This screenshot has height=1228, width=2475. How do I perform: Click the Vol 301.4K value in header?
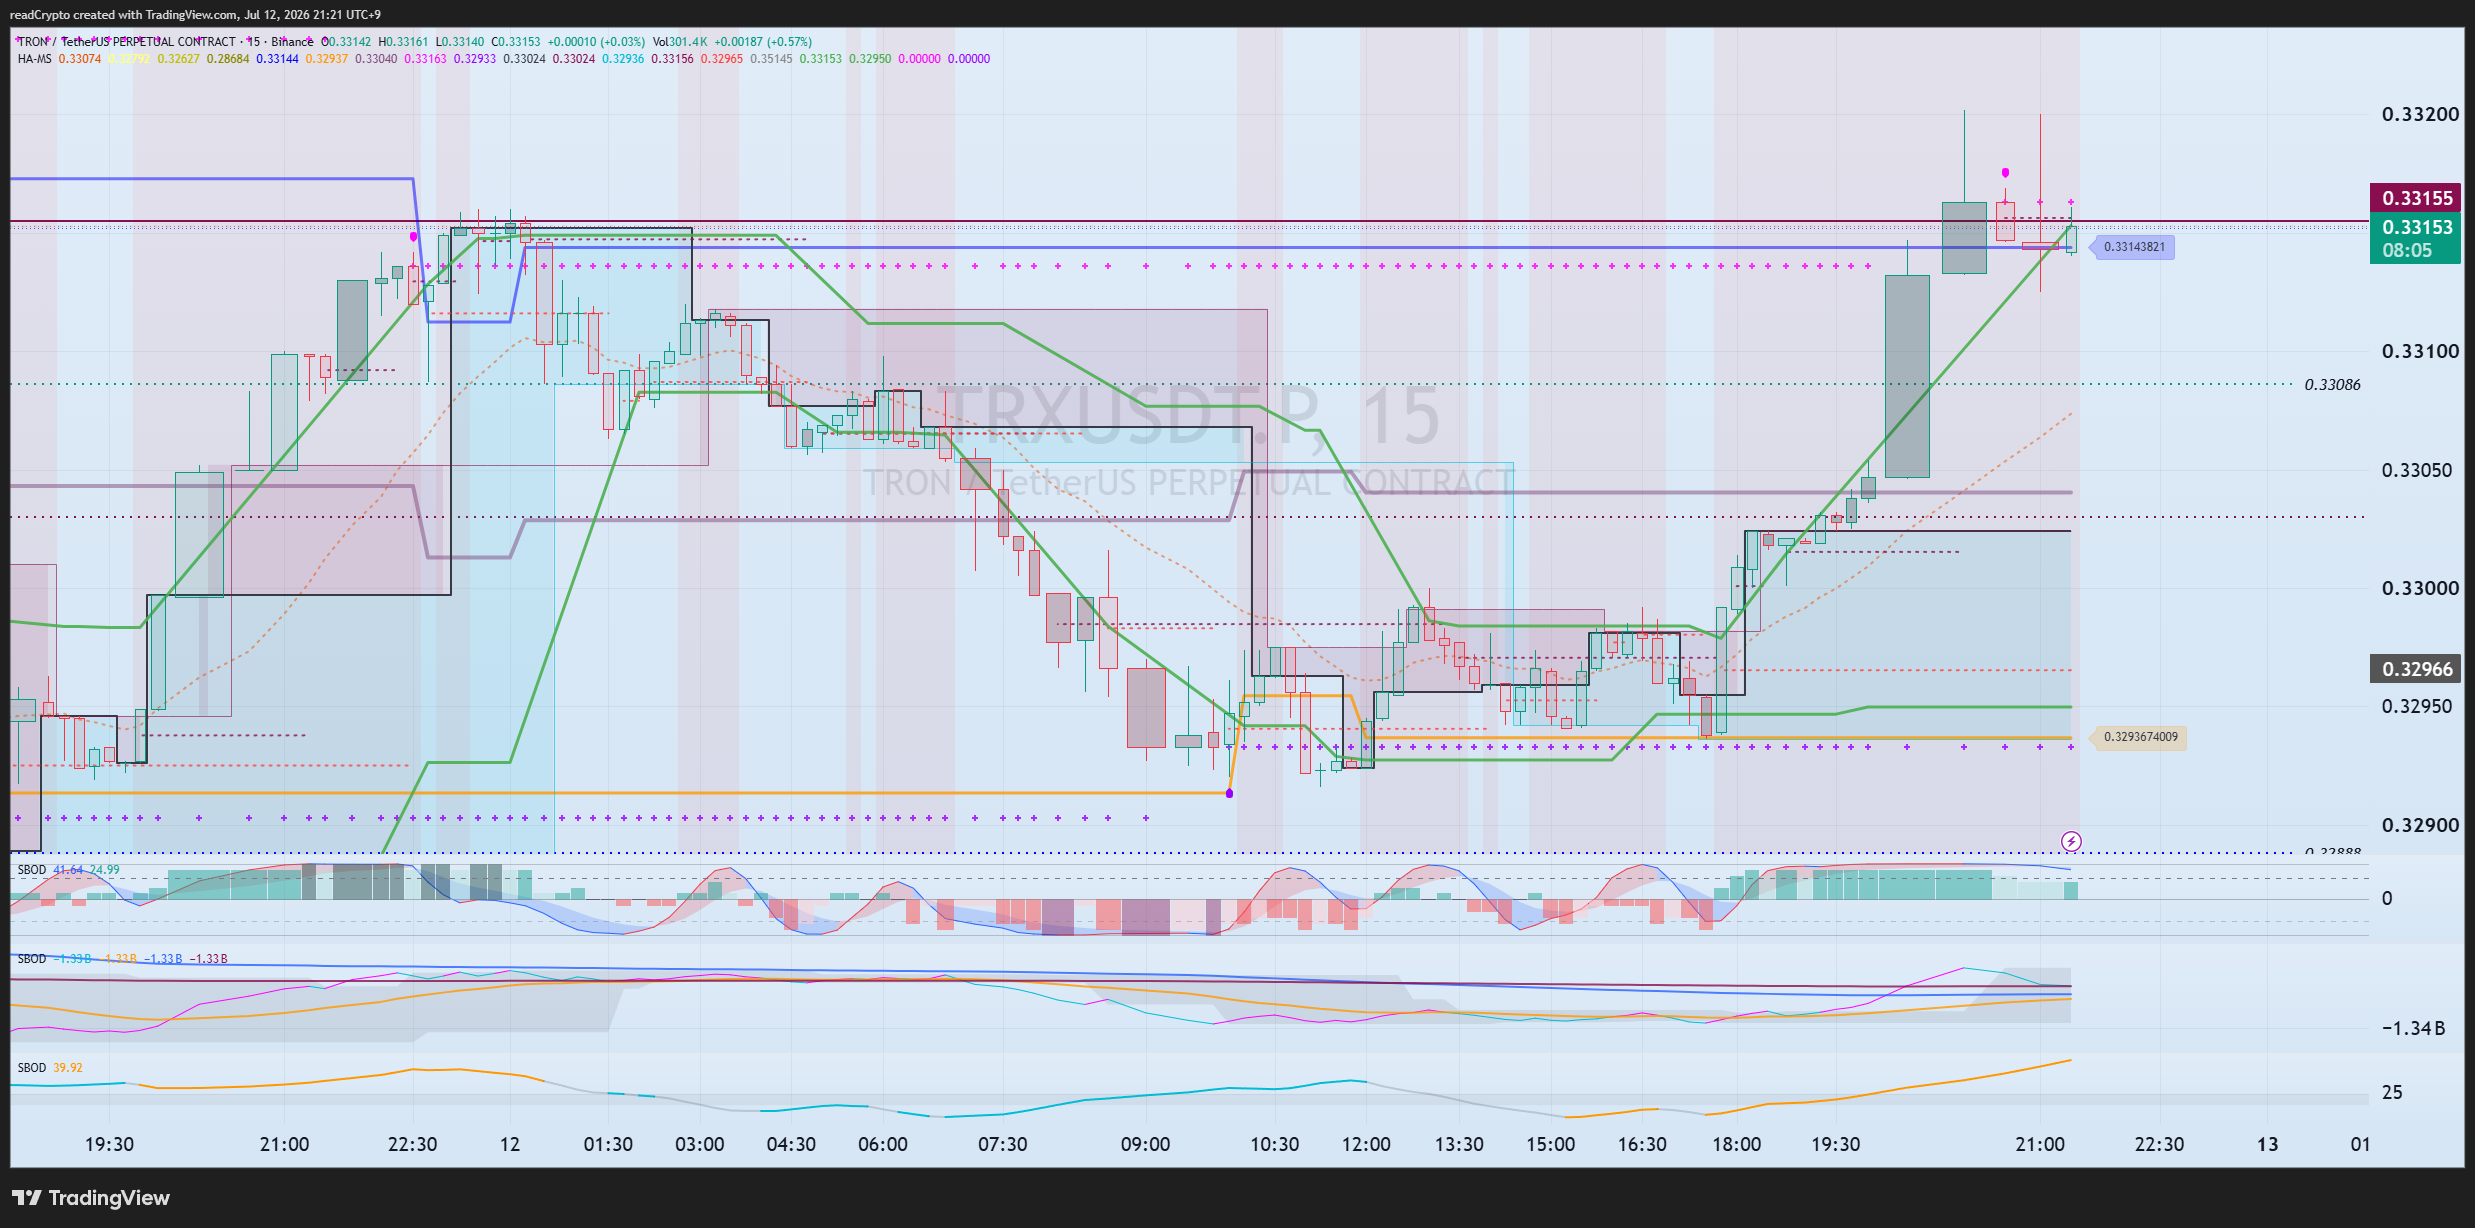pos(680,42)
